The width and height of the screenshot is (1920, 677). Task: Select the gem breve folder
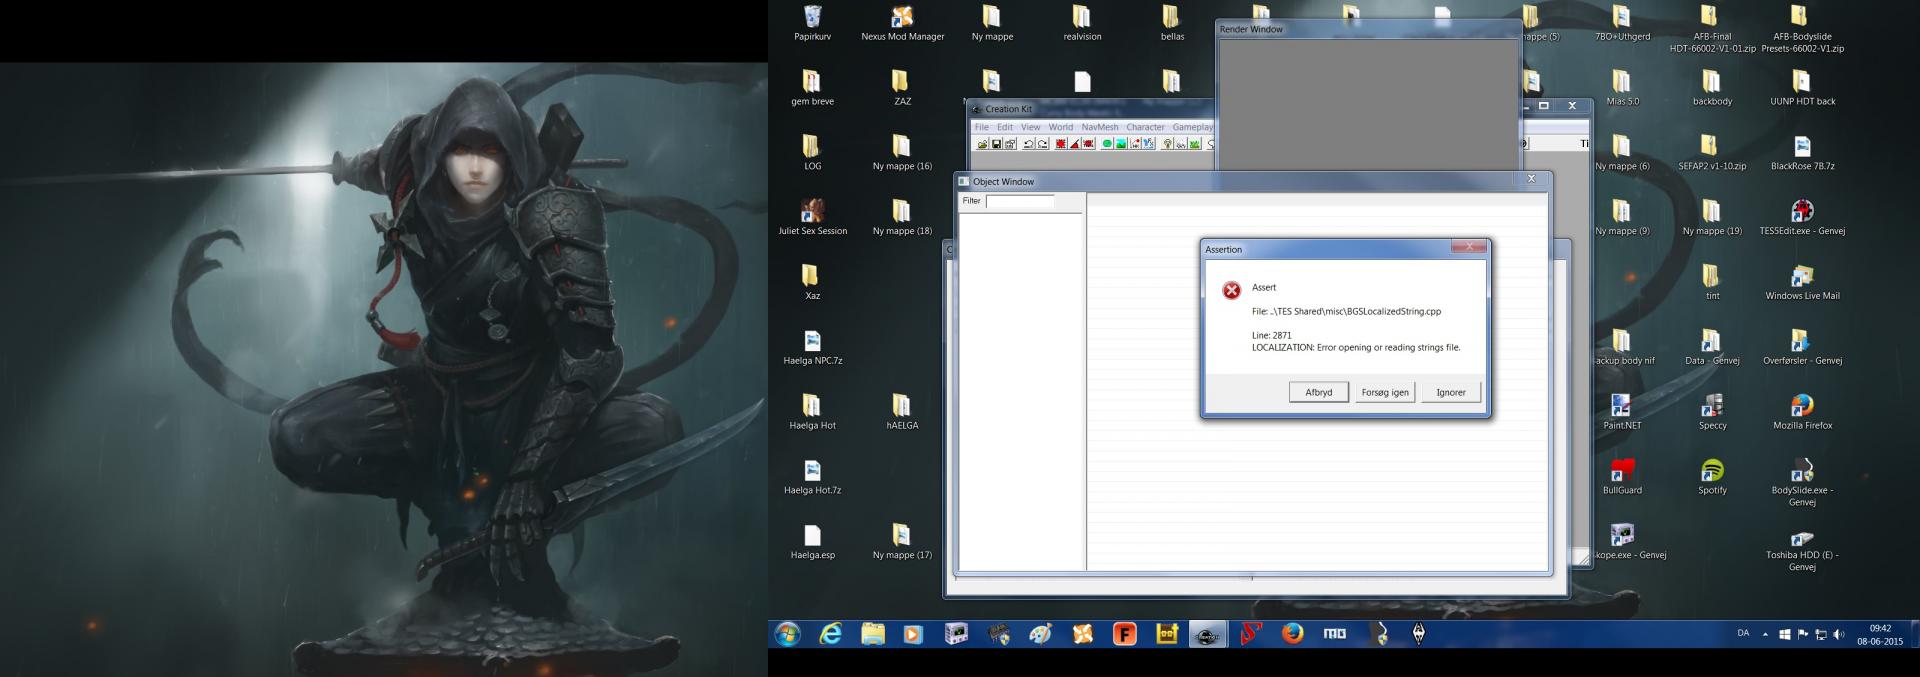[812, 88]
